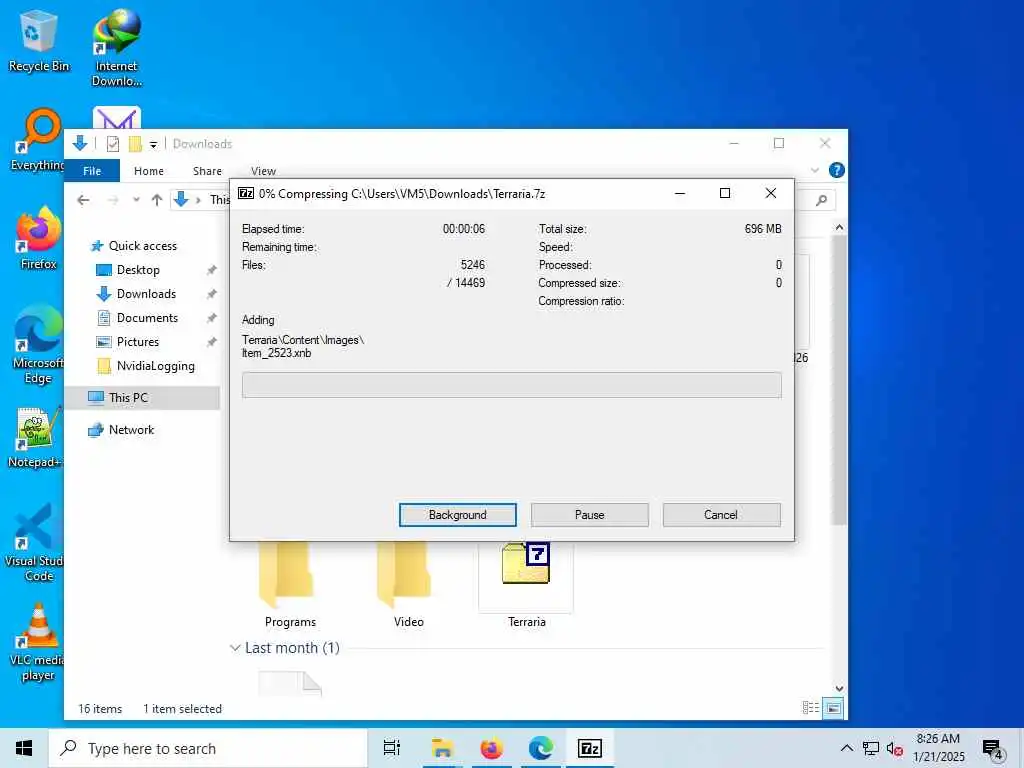
Task: Click the Properties quick access toolbar icon
Action: point(113,144)
